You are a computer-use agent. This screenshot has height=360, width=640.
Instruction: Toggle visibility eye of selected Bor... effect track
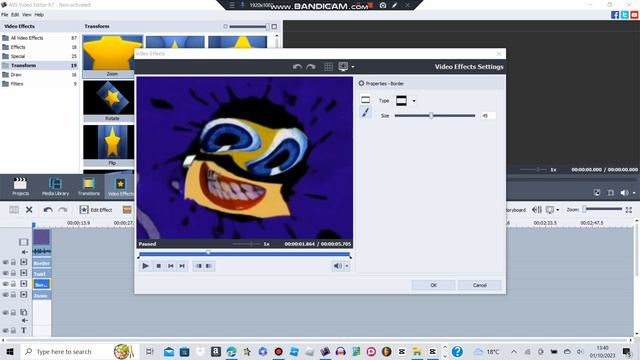point(5,284)
